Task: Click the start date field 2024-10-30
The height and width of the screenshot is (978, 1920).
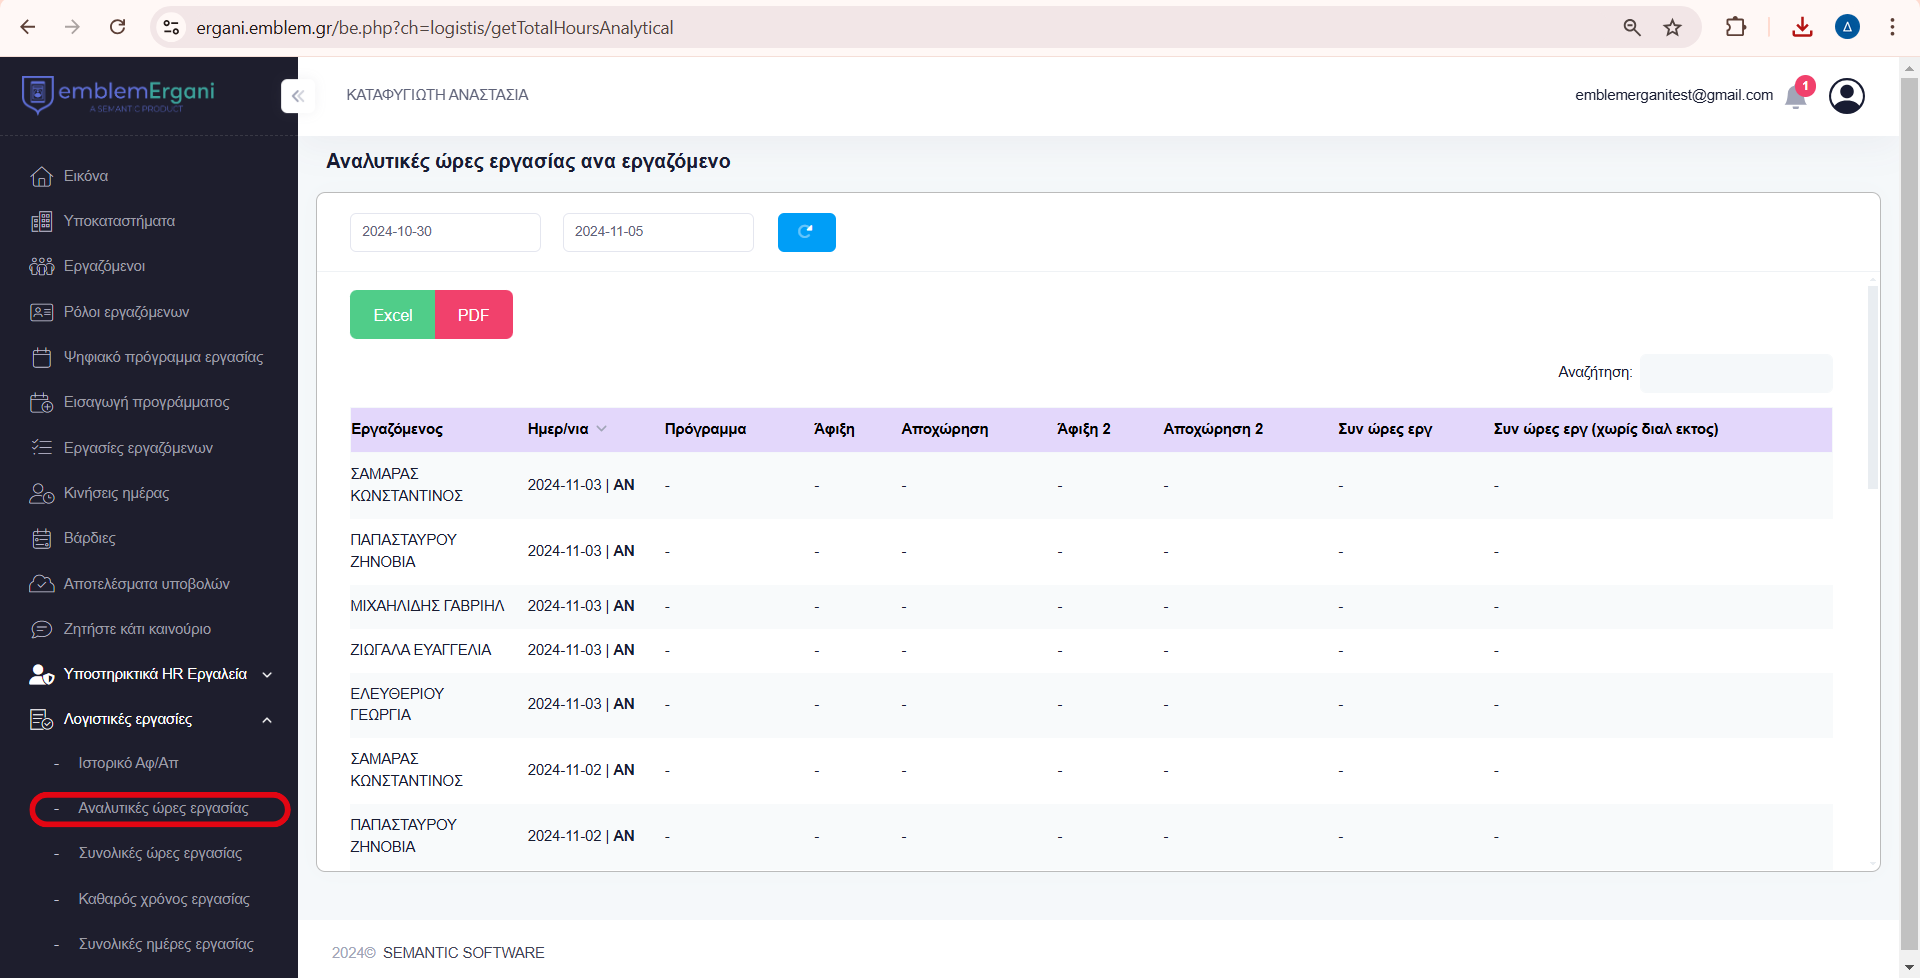Action: (445, 232)
